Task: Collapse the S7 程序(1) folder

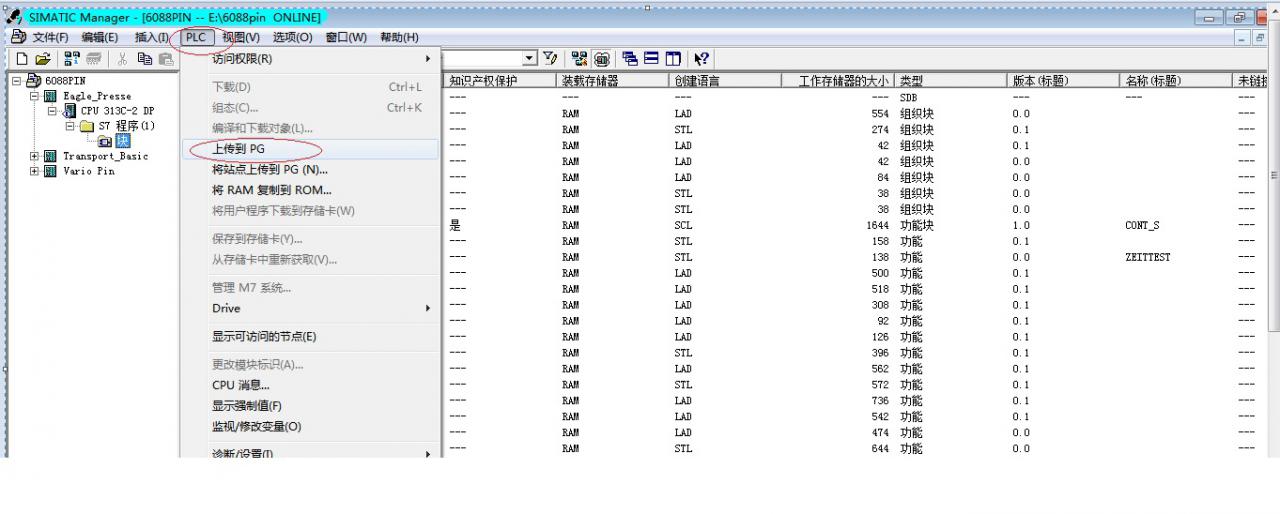Action: pos(70,126)
